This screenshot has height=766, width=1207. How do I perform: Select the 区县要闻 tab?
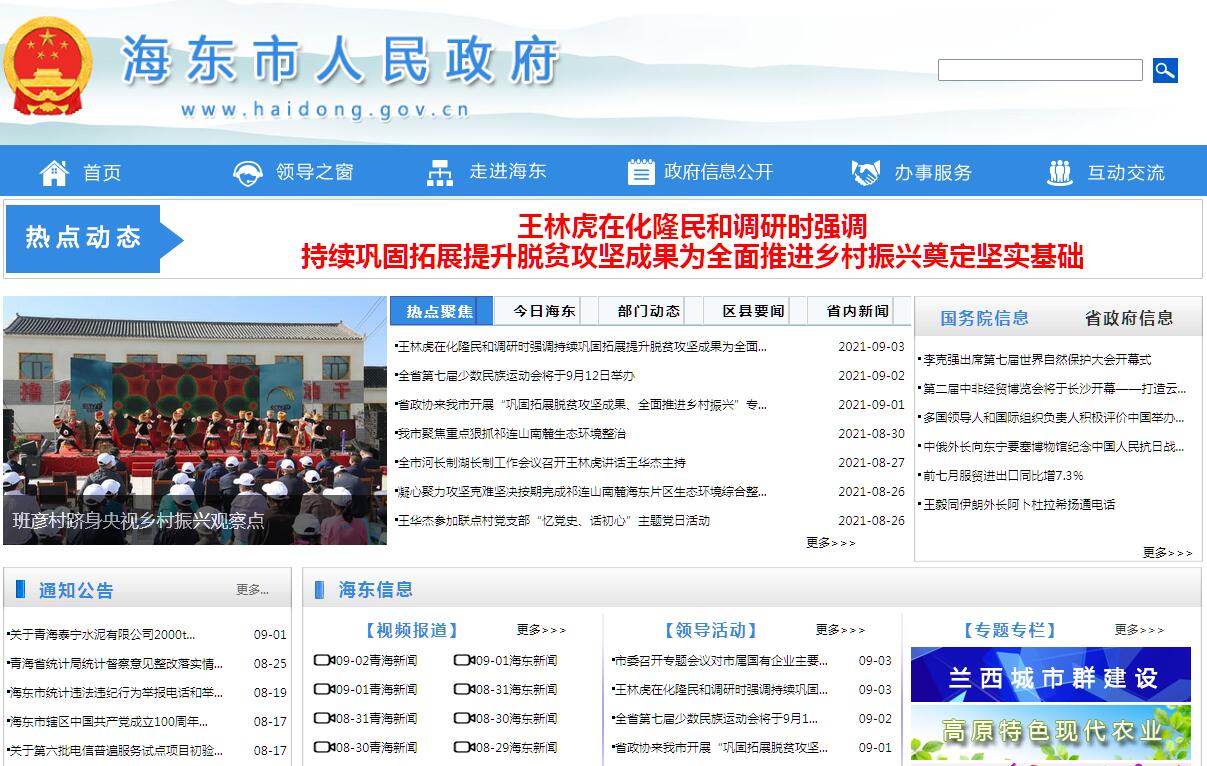[x=753, y=311]
